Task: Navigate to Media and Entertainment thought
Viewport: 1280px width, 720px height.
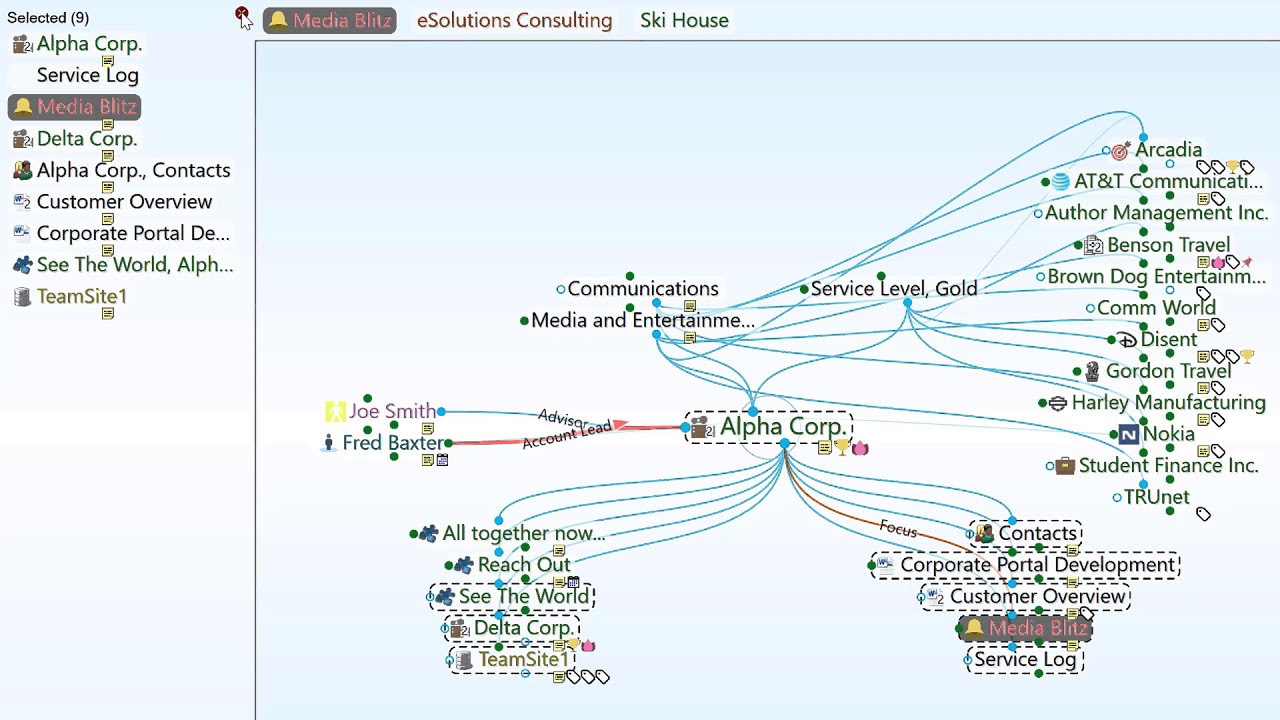Action: pos(643,321)
